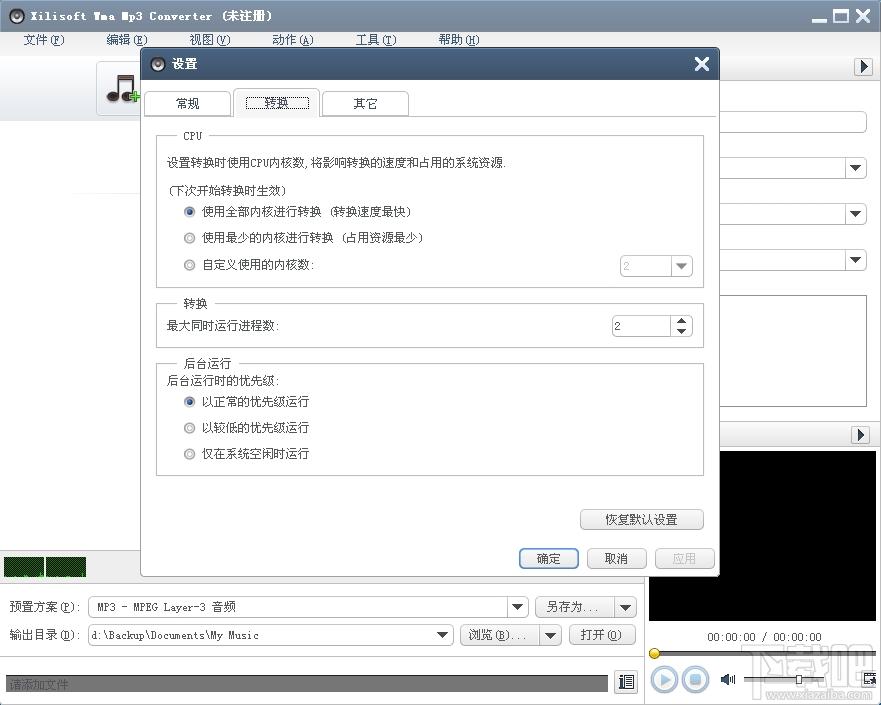
Task: Stop playback in the preview panel
Action: point(695,680)
